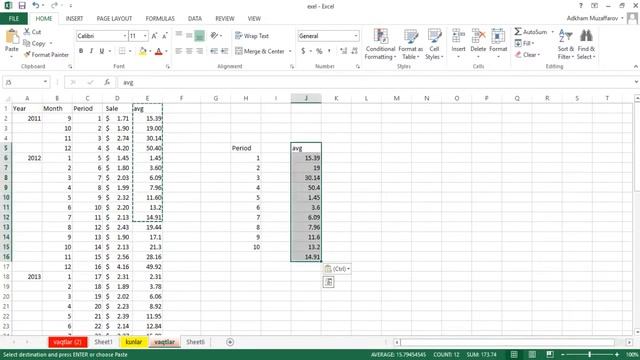Click the Undo arrow icon
The height and width of the screenshot is (360, 640).
pos(36,6)
